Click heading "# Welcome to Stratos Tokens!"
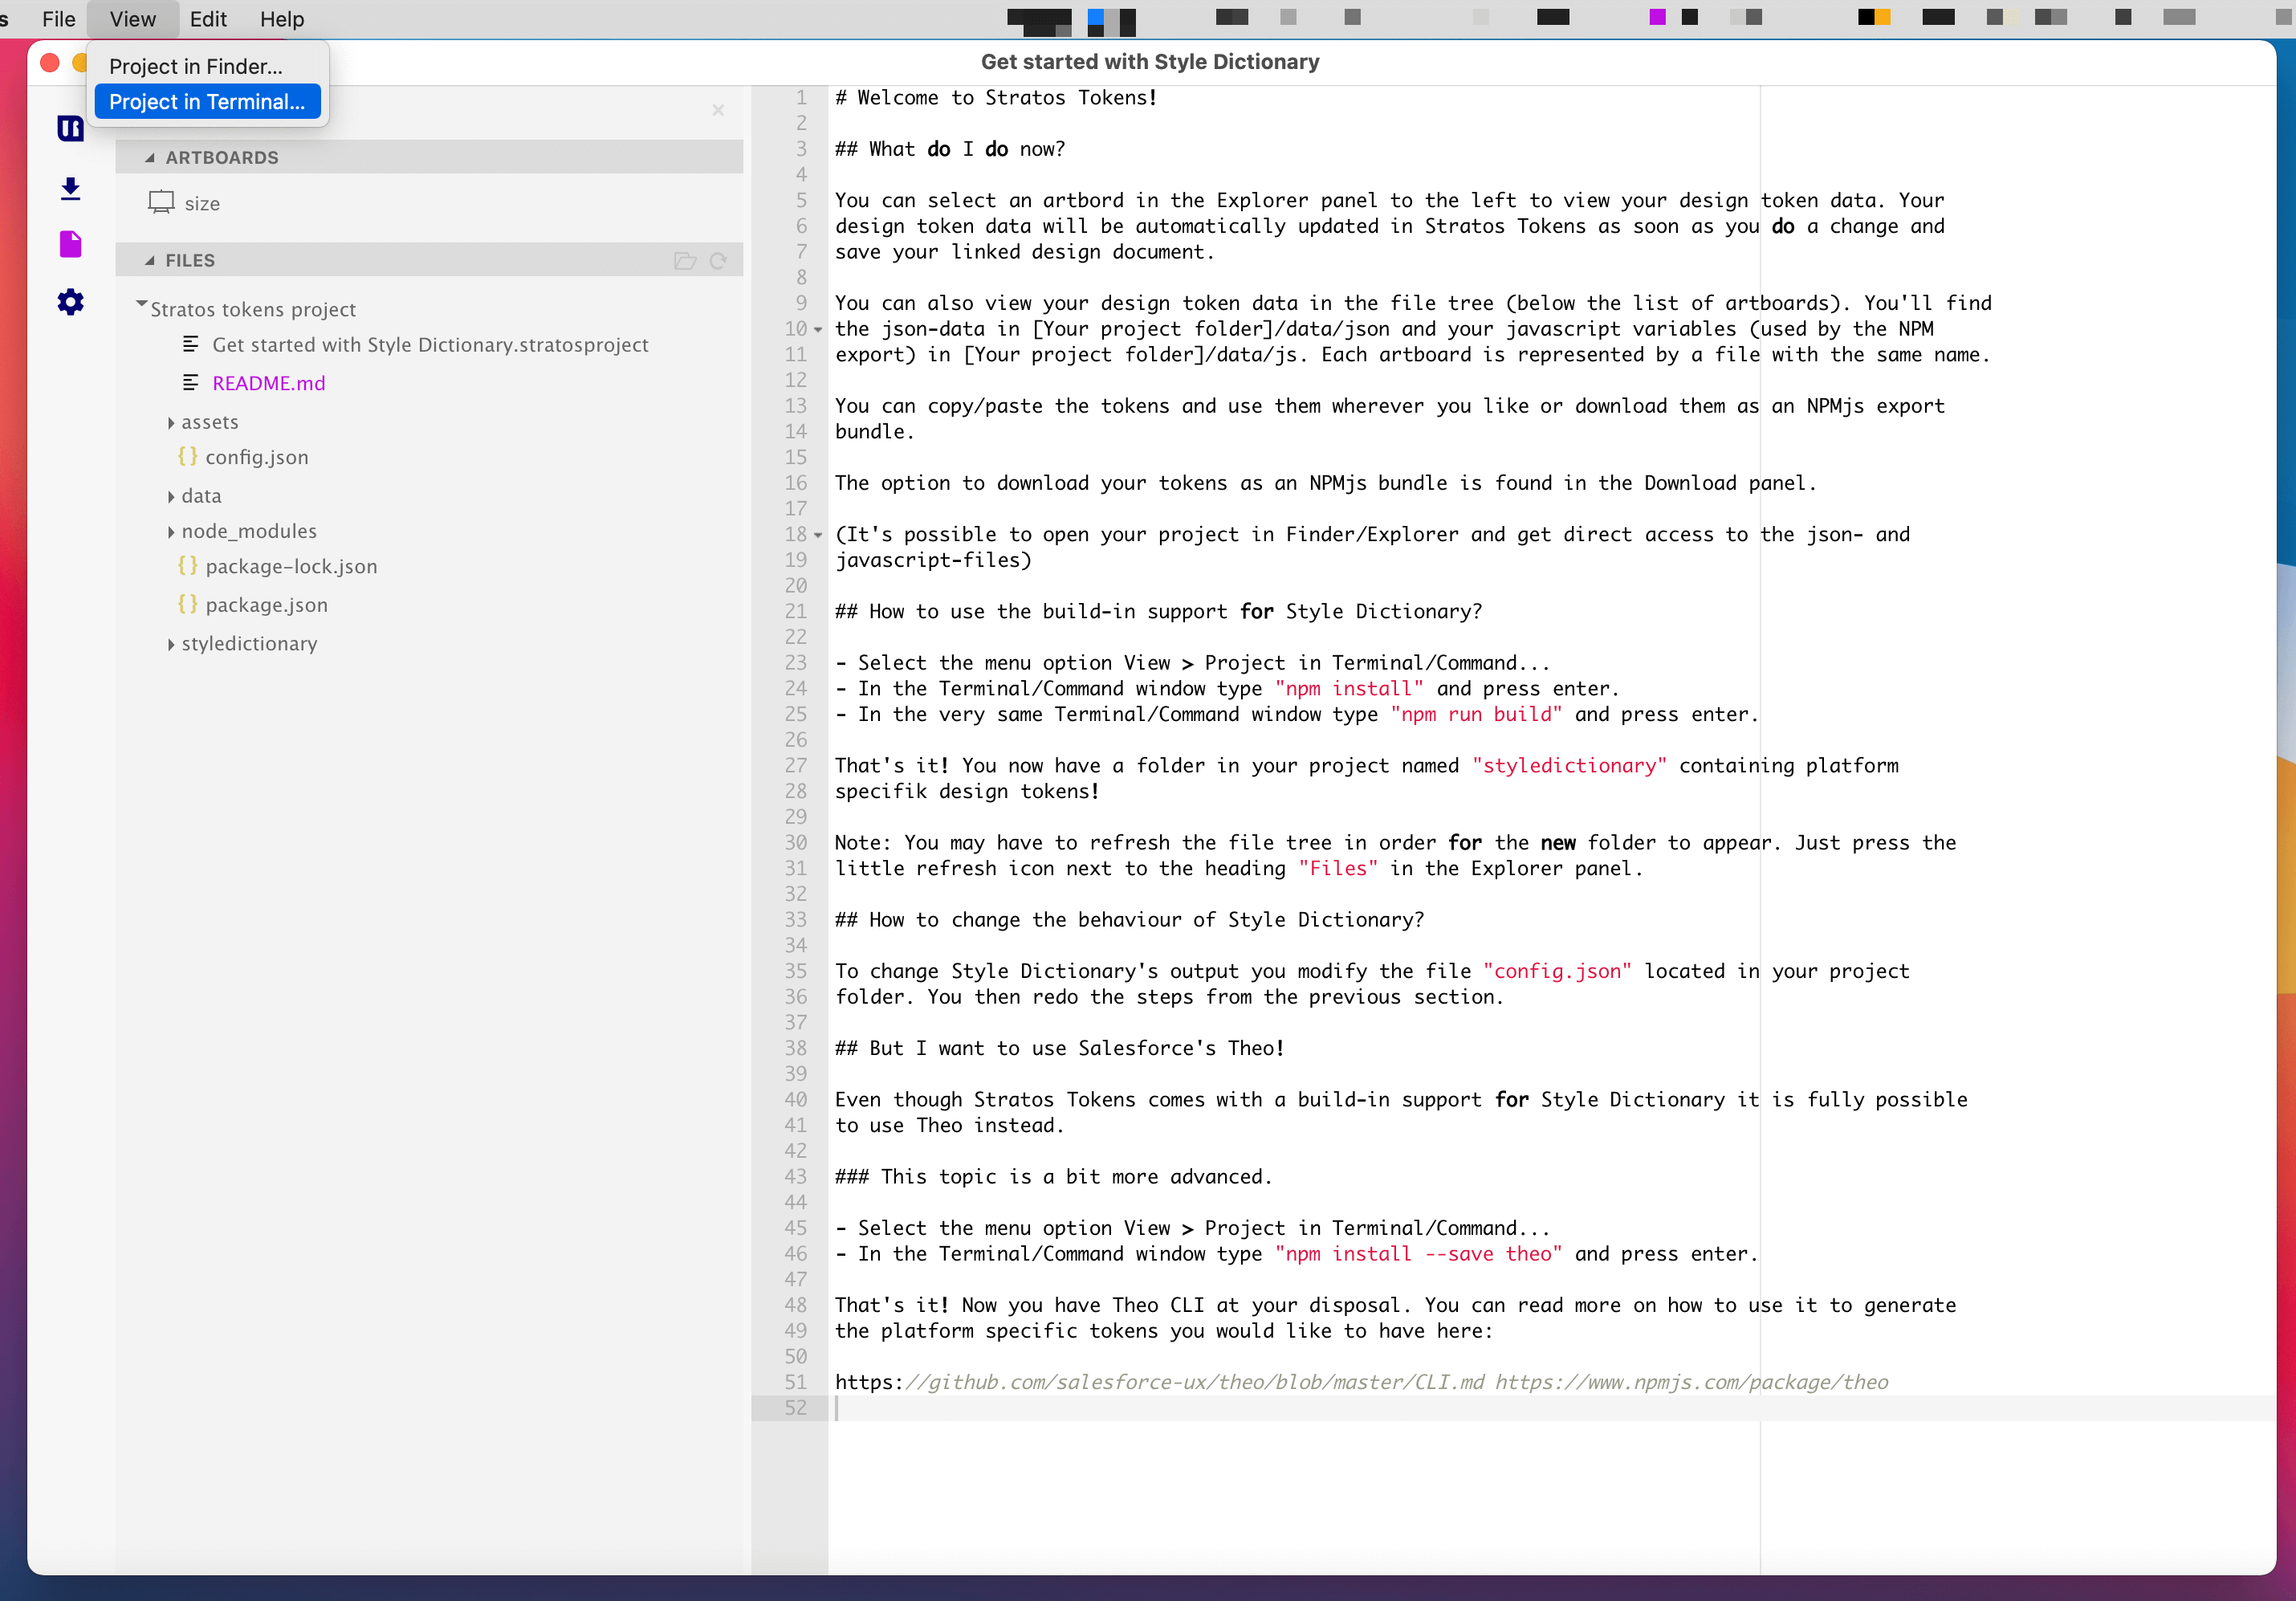 click(x=996, y=97)
